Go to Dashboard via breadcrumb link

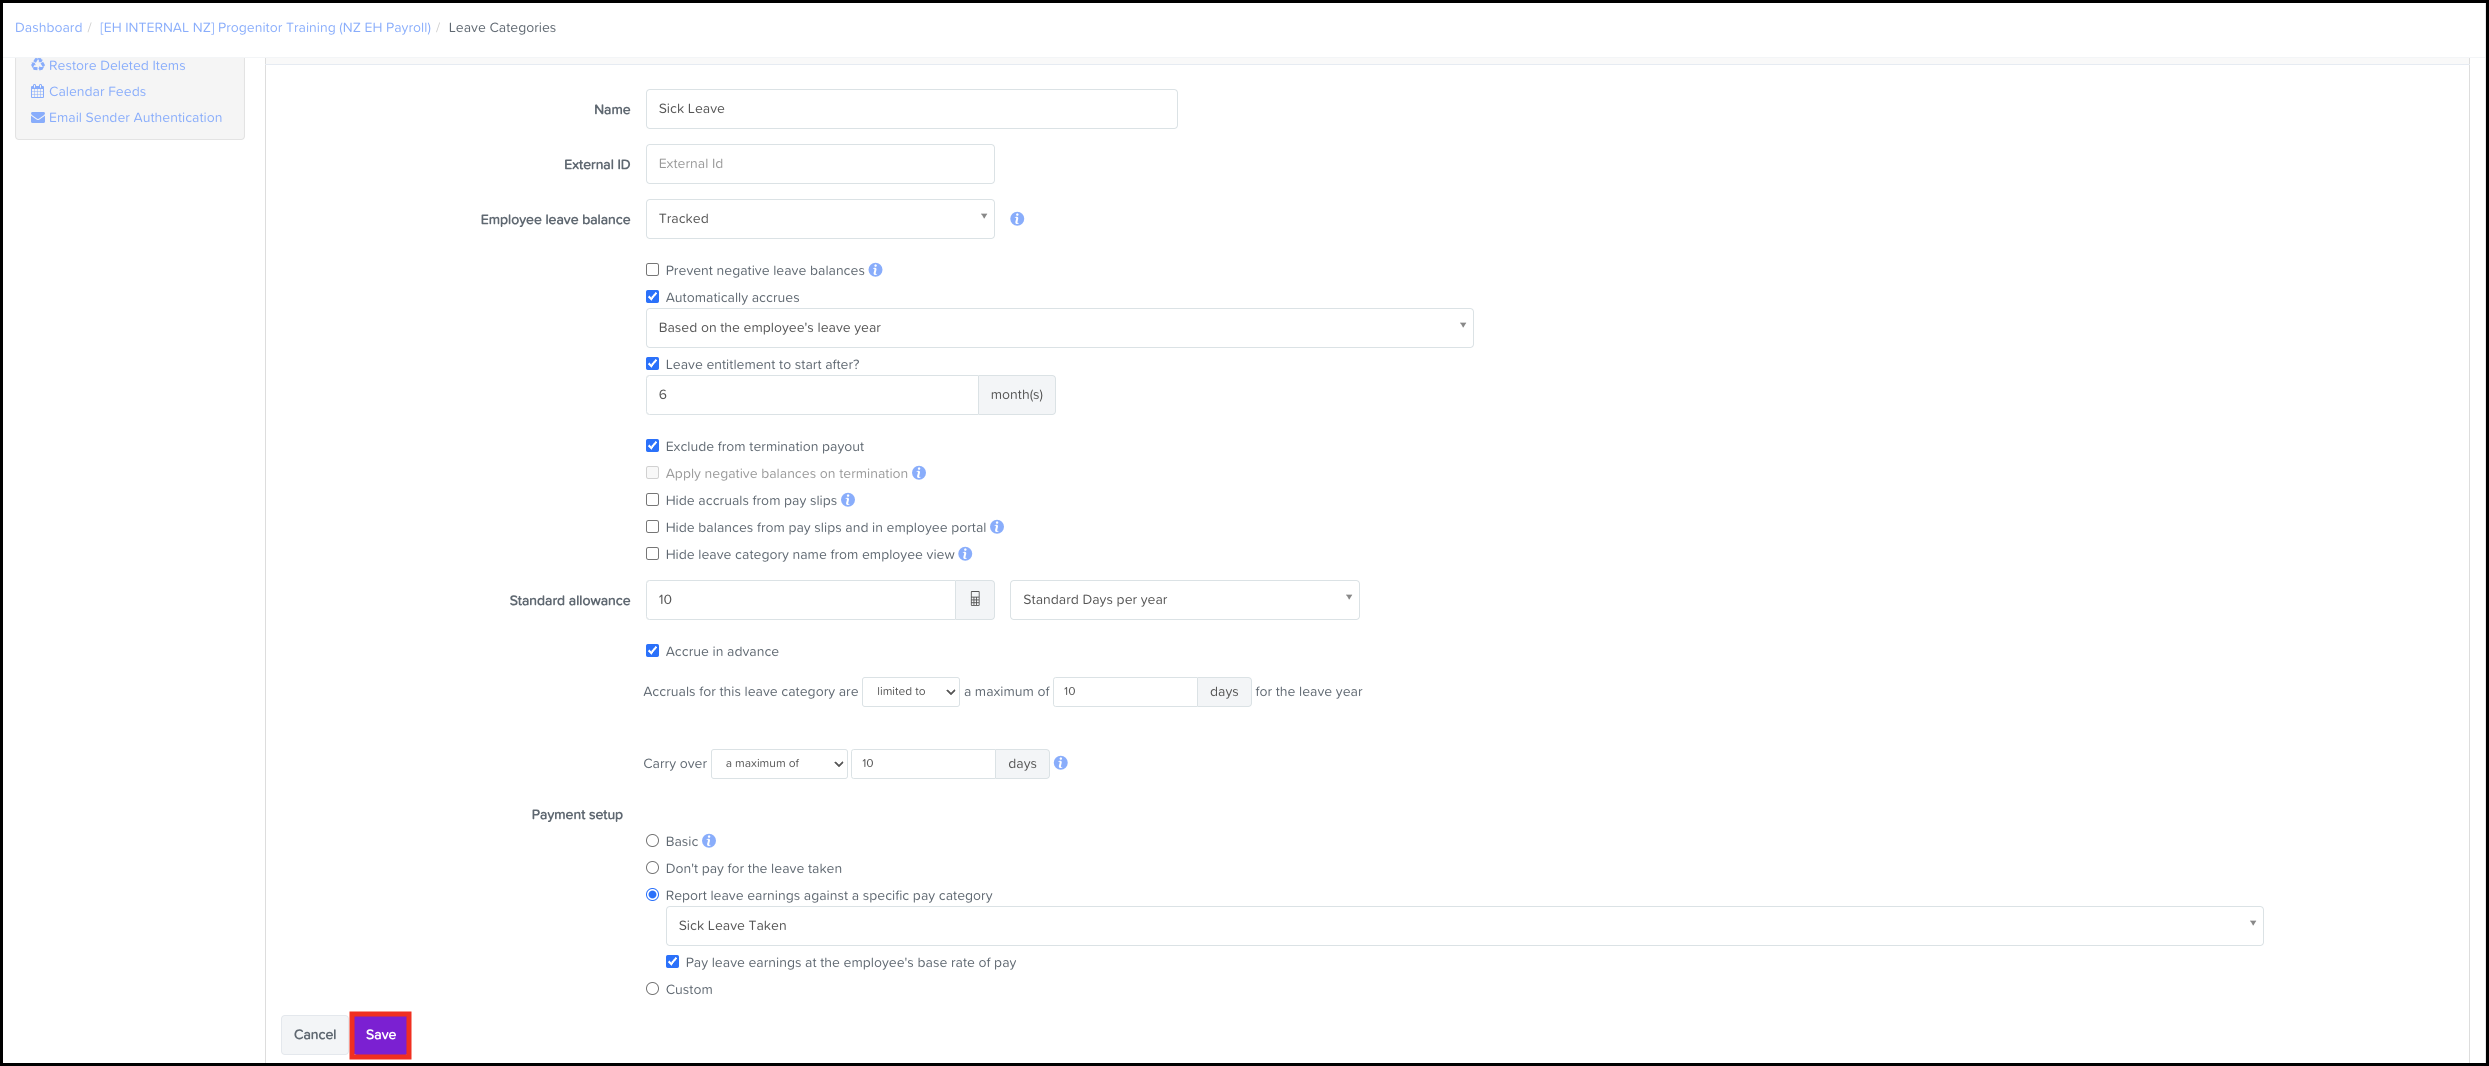click(48, 28)
